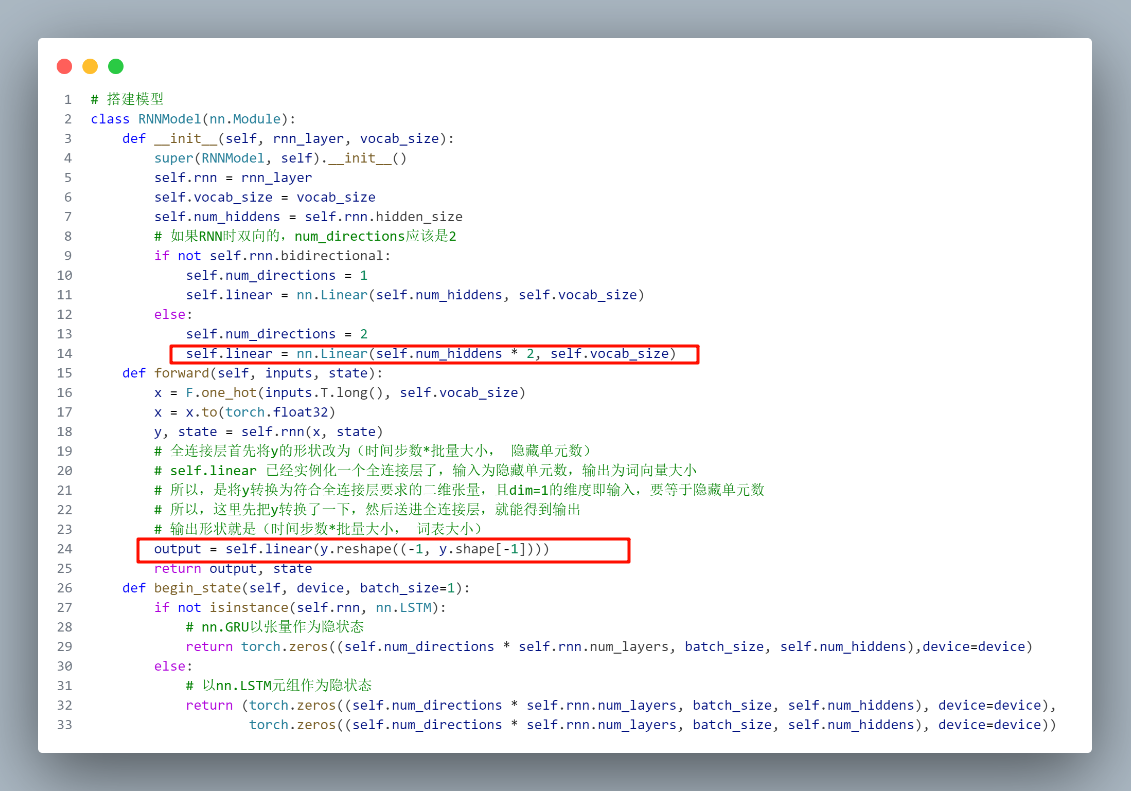Screen dimensions: 1131x791
Task: Click the green maximize window dot
Action: [x=116, y=66]
